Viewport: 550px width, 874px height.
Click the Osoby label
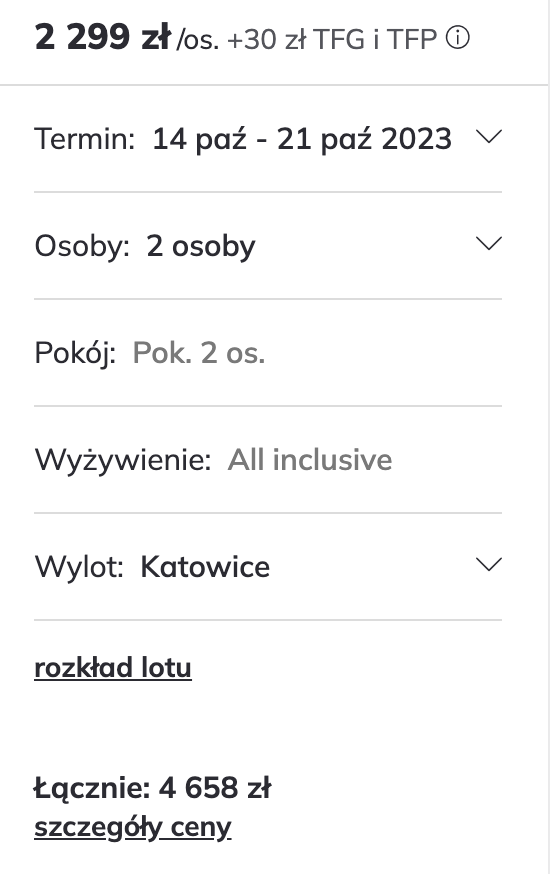pos(82,246)
